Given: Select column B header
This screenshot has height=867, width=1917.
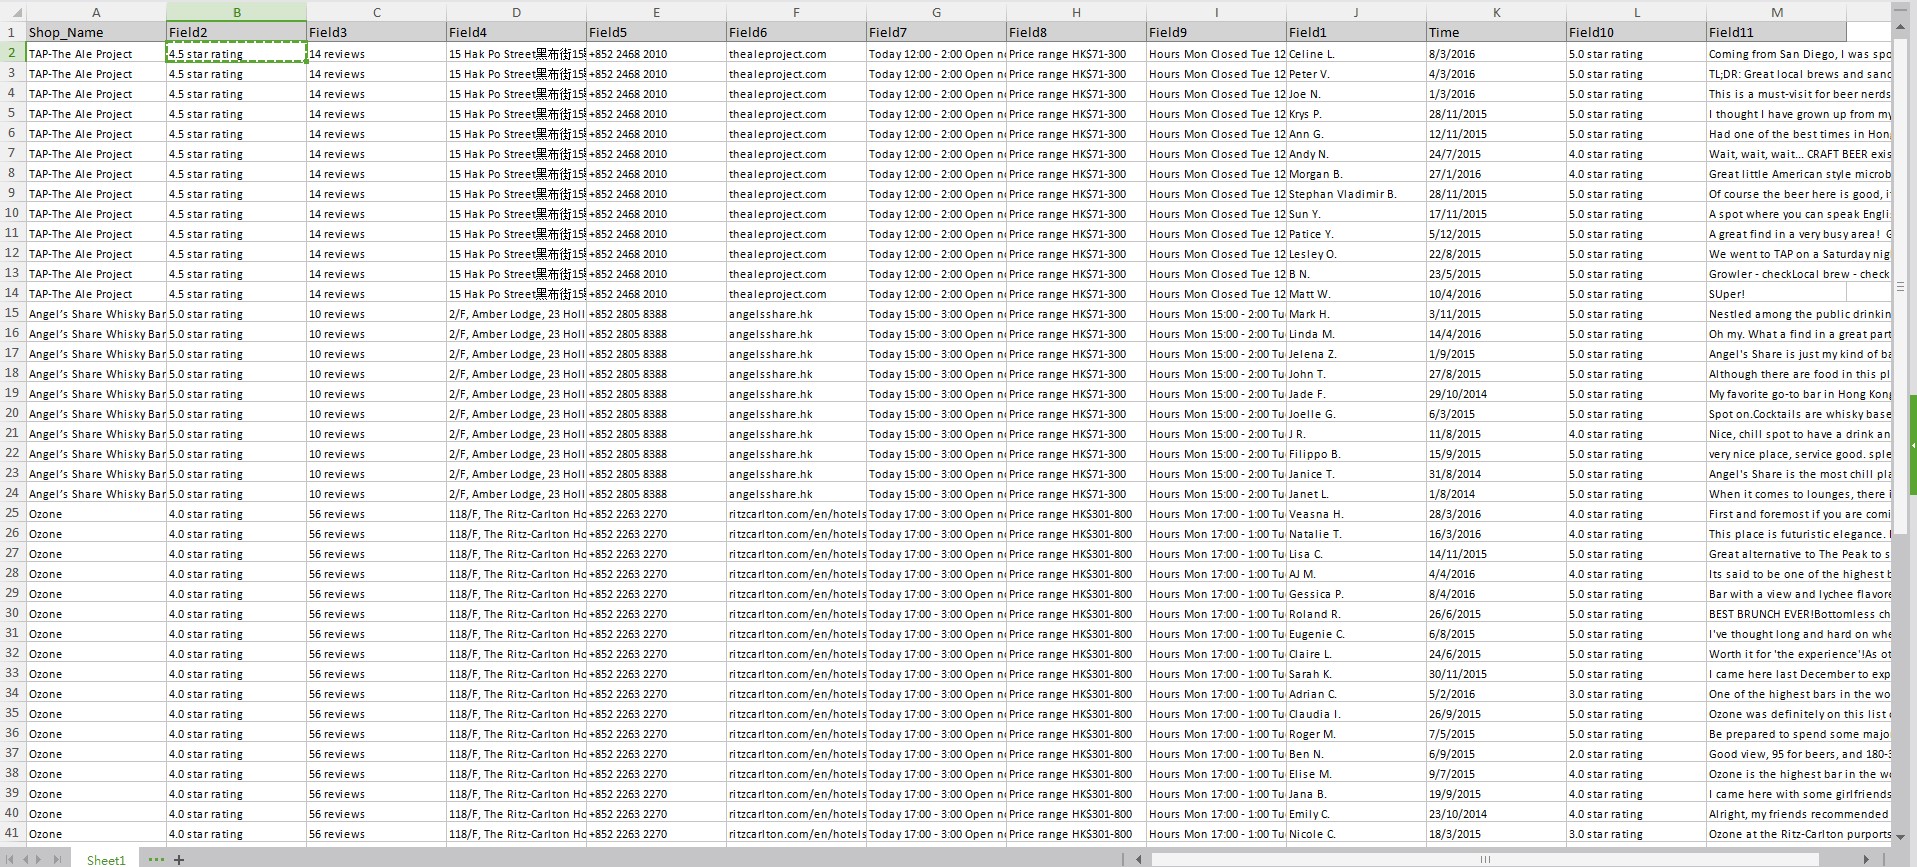Looking at the screenshot, I should (x=237, y=12).
